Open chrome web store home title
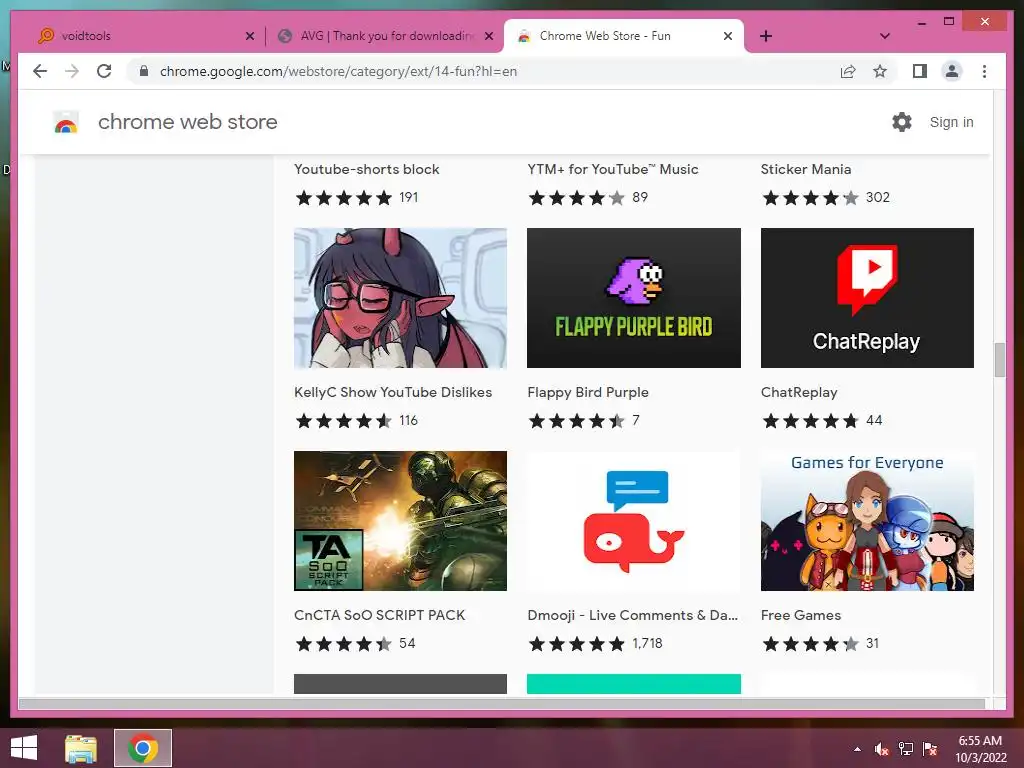The height and width of the screenshot is (768, 1024). 187,122
